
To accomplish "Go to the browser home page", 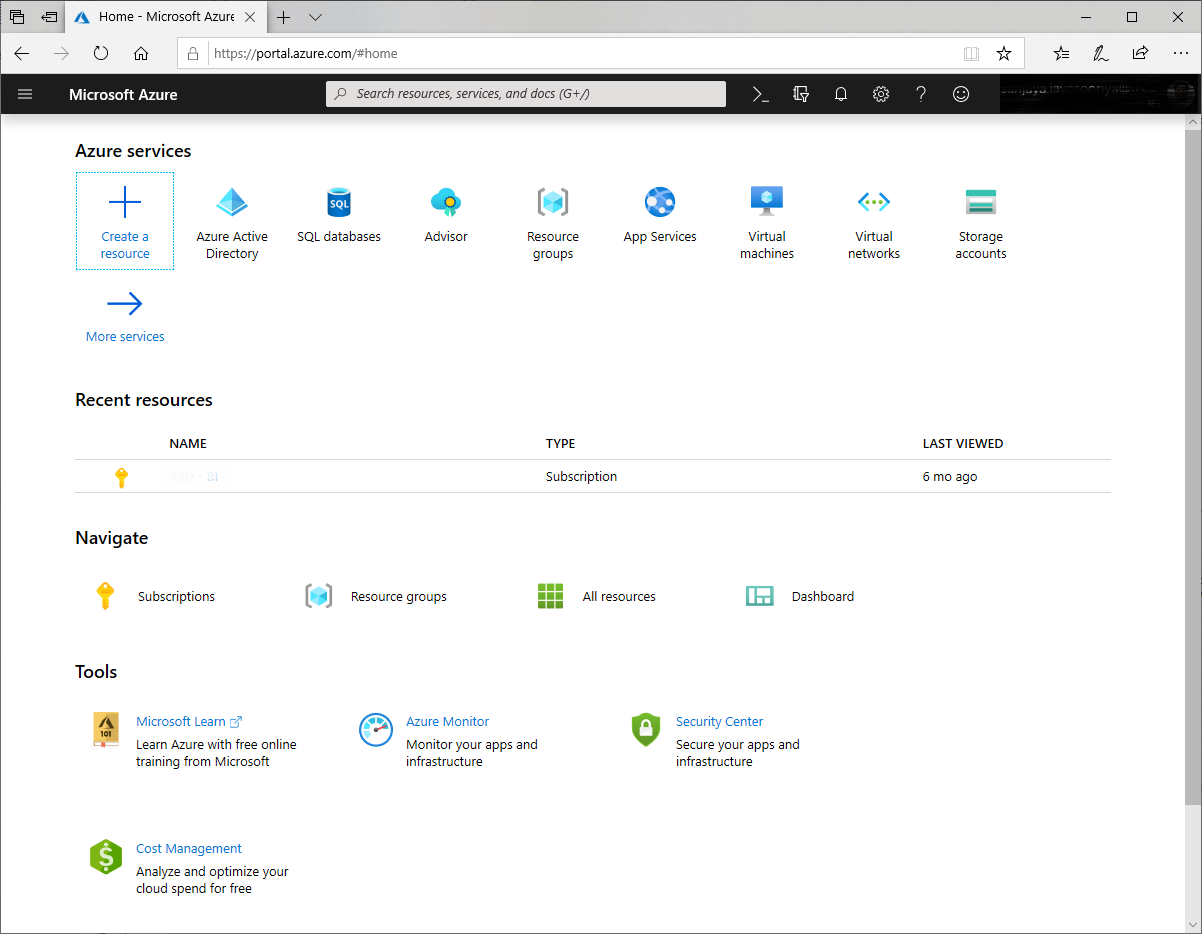I will click(x=141, y=53).
